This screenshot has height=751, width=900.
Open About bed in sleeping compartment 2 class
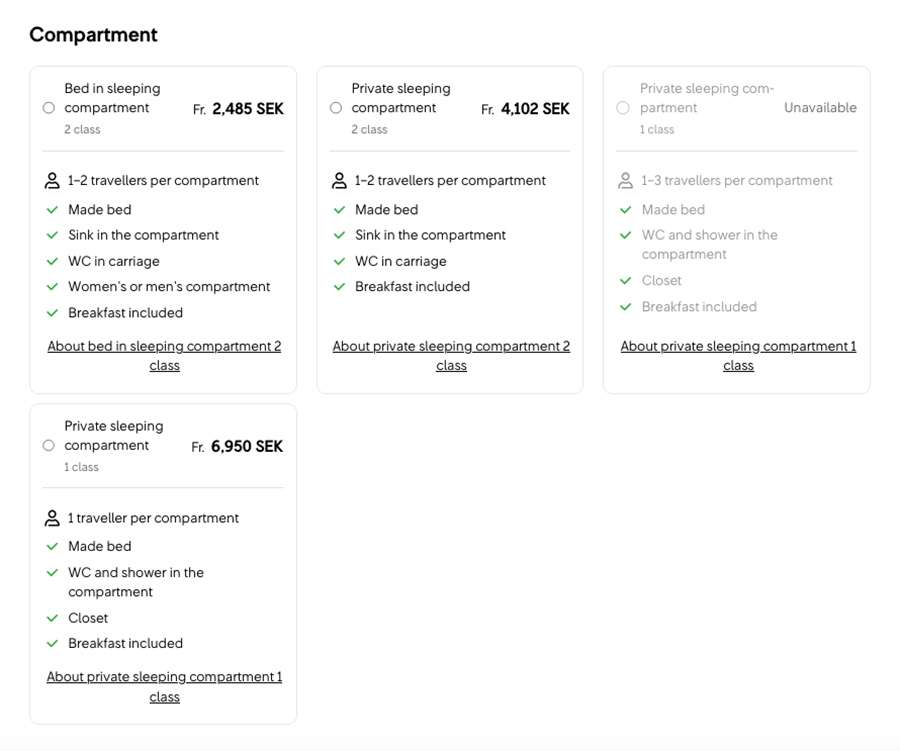click(164, 356)
